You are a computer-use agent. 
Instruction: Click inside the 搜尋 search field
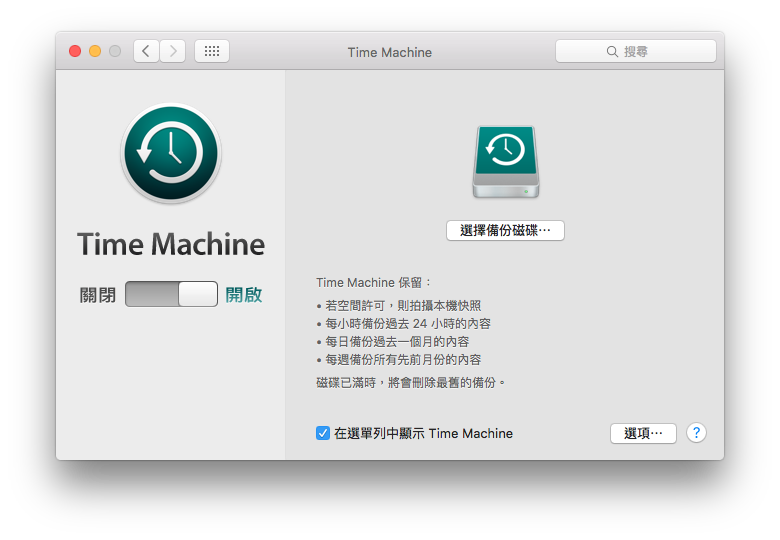[636, 51]
